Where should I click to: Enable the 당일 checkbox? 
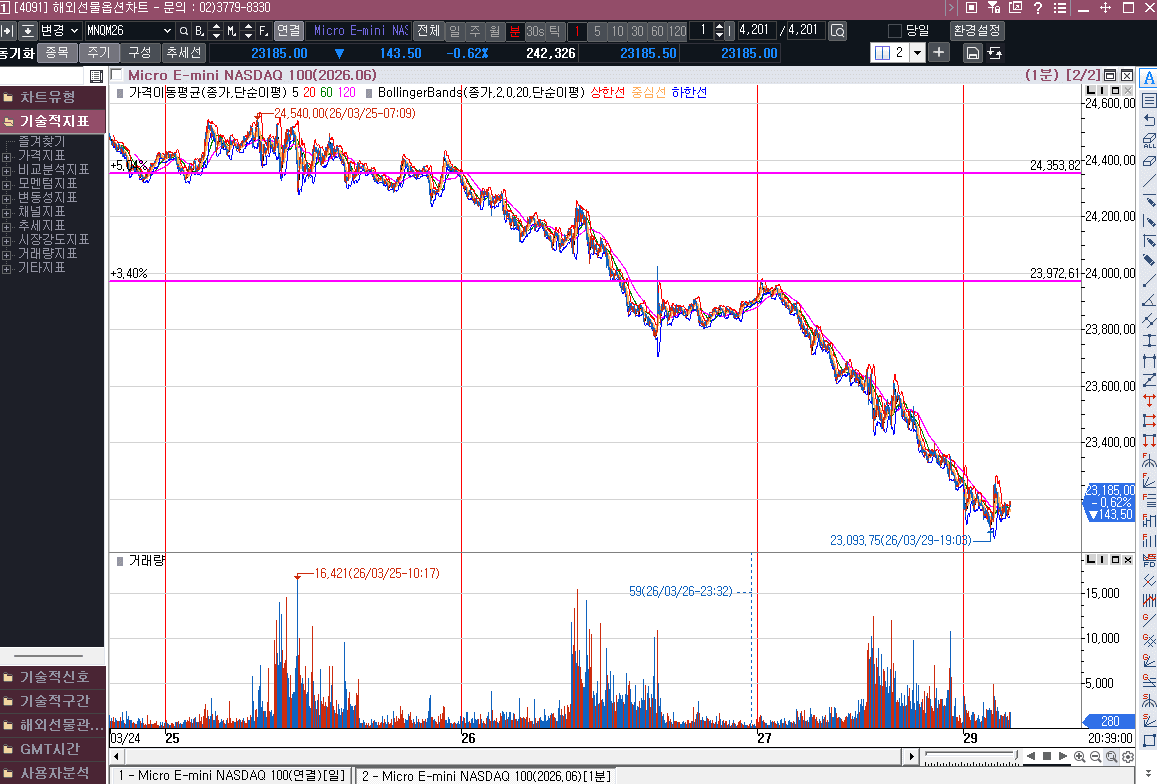895,31
